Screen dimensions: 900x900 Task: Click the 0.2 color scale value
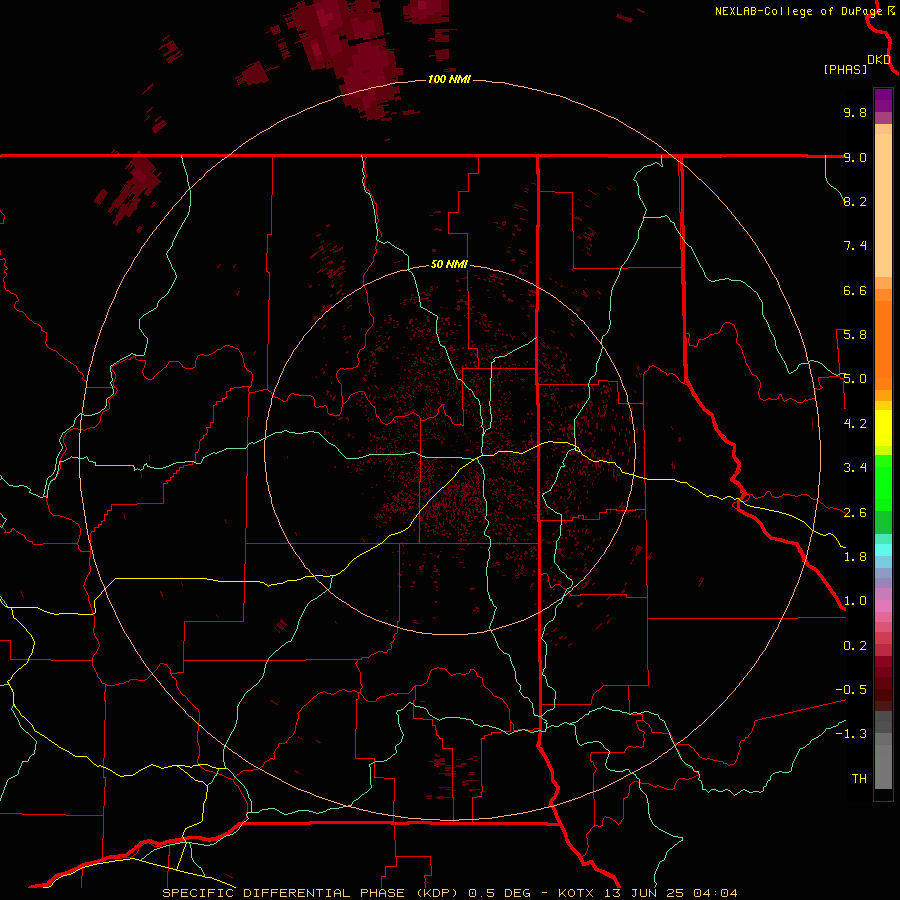(855, 646)
